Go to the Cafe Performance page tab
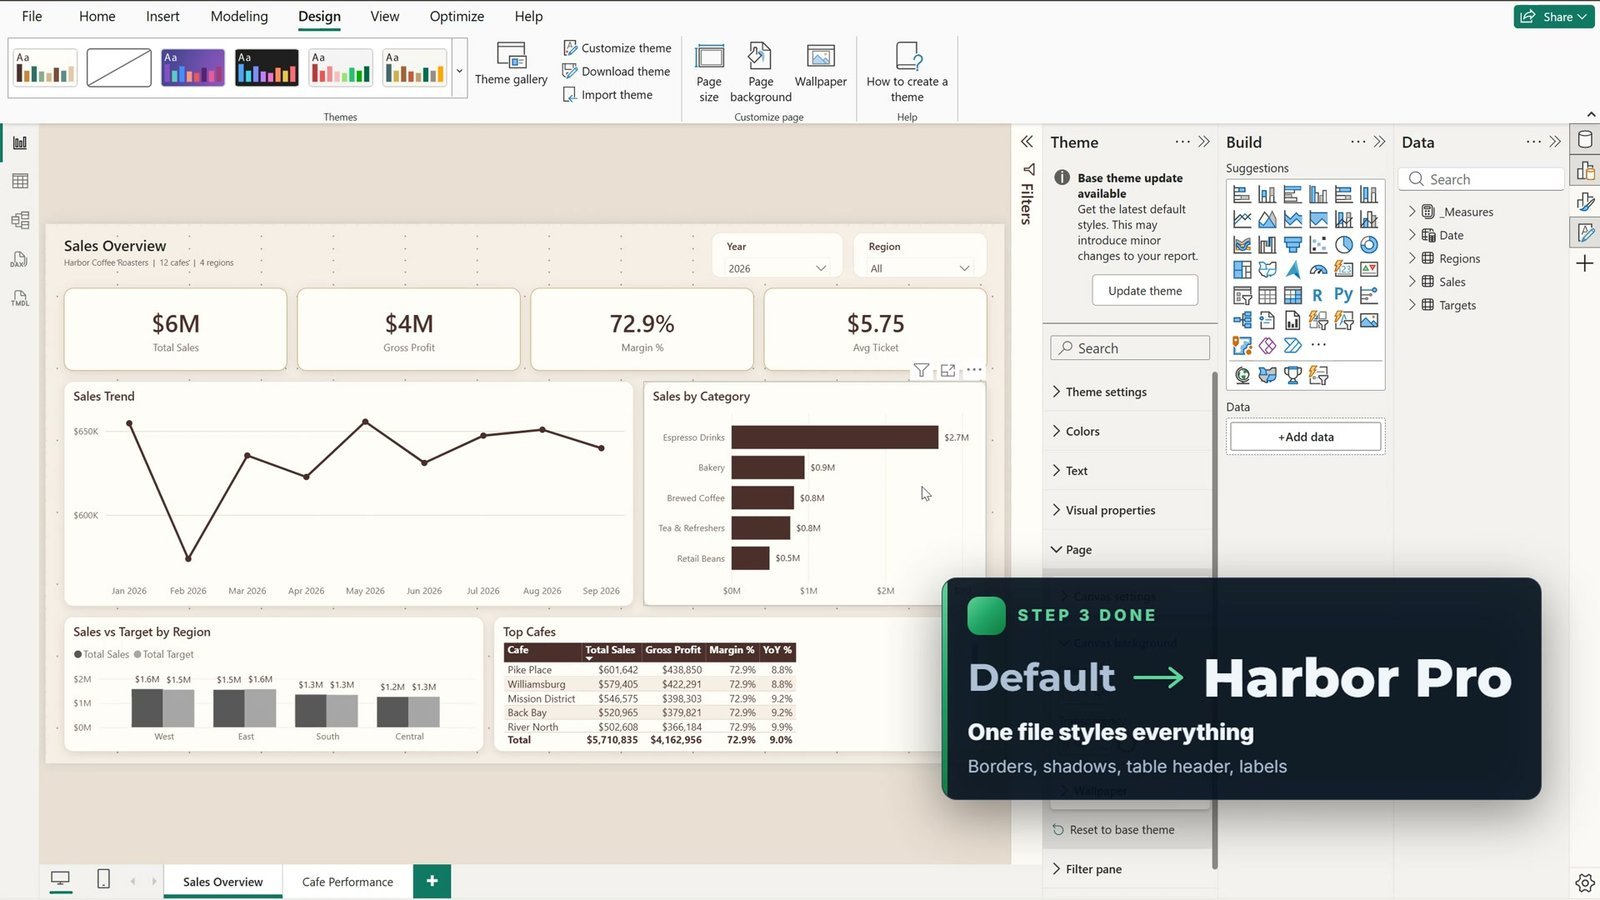The height and width of the screenshot is (900, 1600). 347,882
